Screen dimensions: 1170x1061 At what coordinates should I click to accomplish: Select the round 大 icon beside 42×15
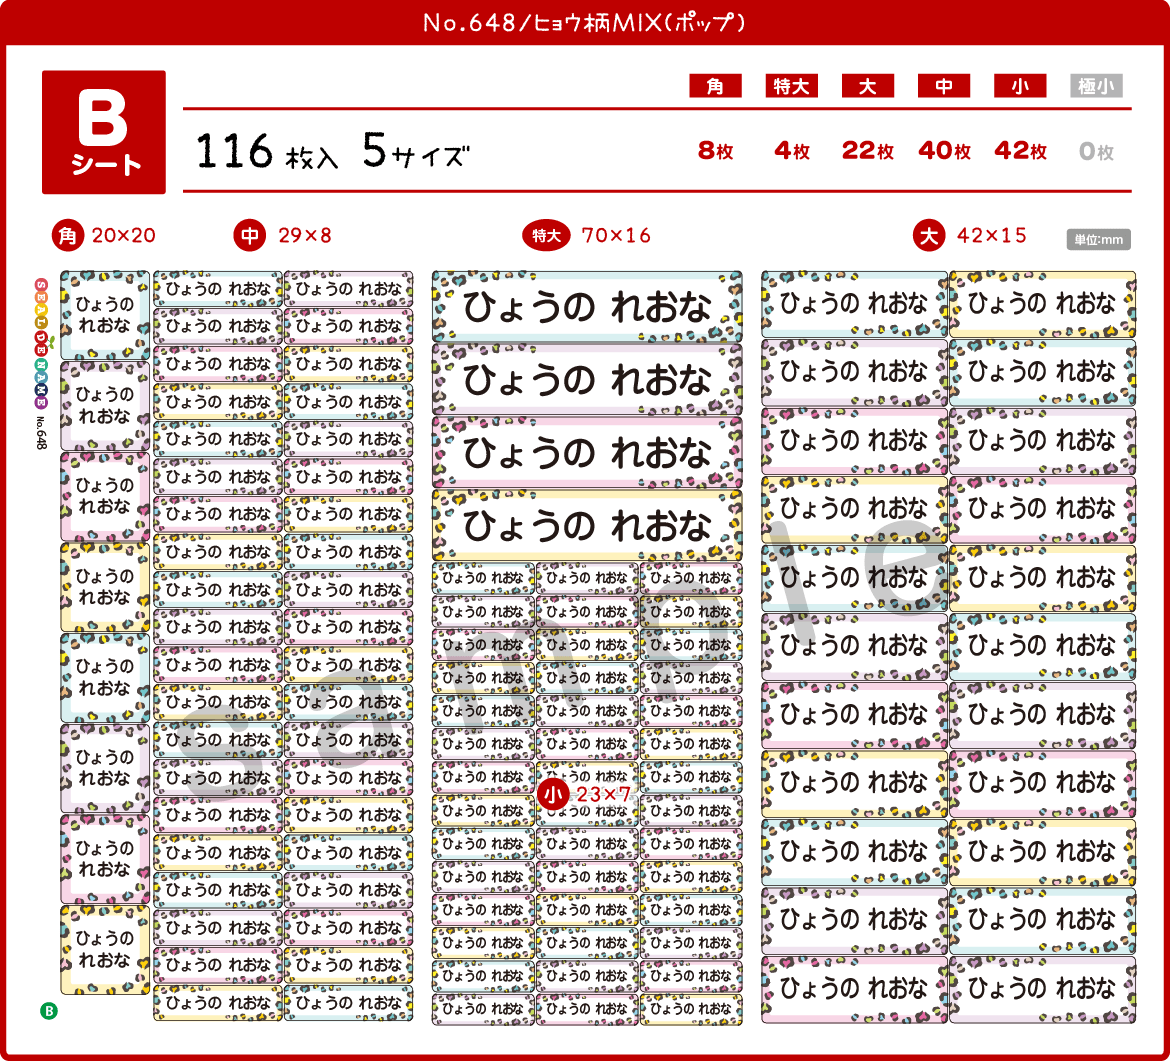tap(929, 236)
